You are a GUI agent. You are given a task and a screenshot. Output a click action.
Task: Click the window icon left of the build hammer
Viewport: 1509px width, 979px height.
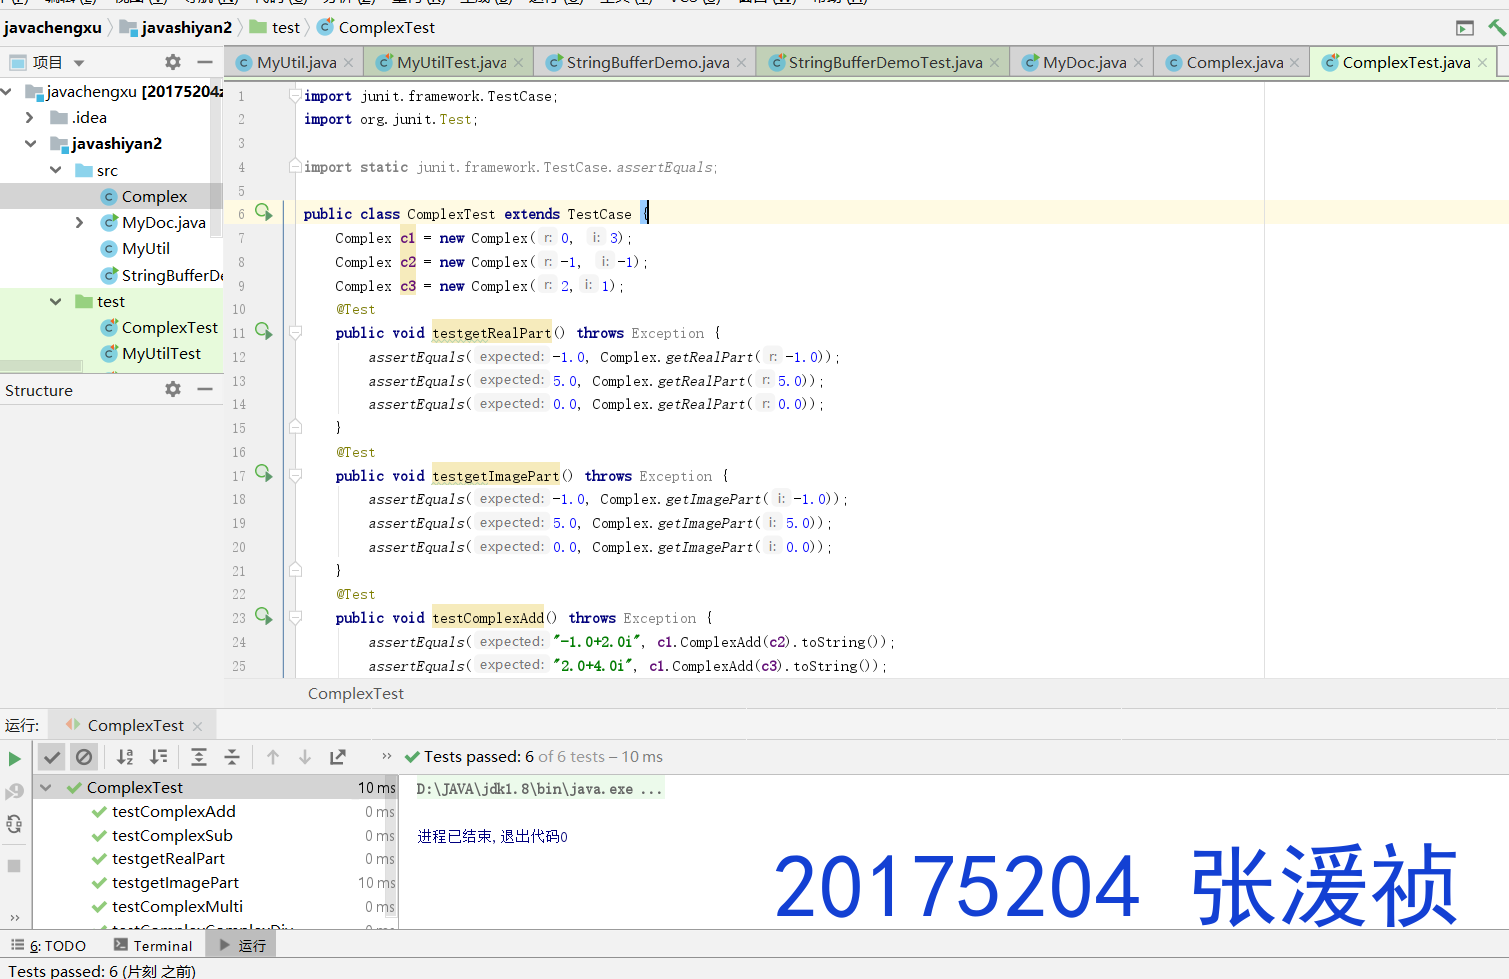click(x=1465, y=28)
